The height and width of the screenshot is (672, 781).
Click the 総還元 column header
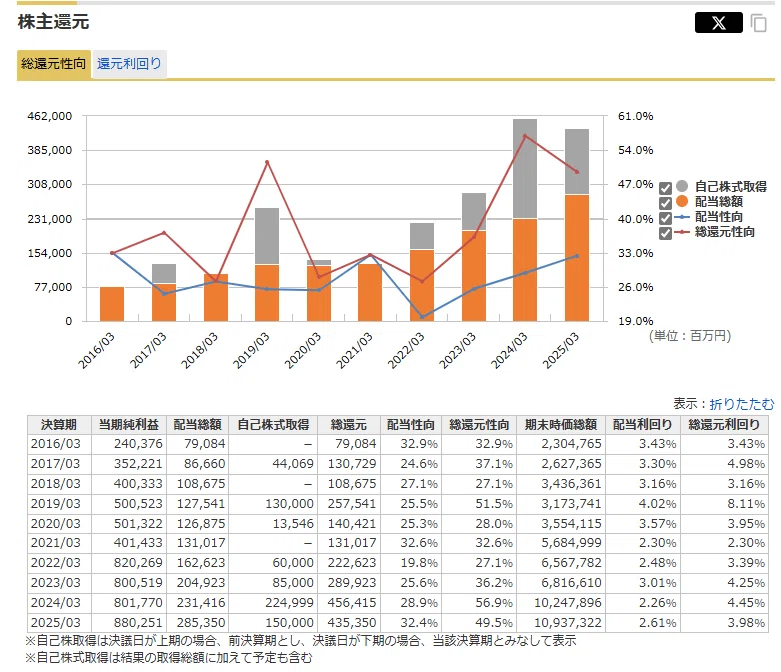tap(349, 425)
